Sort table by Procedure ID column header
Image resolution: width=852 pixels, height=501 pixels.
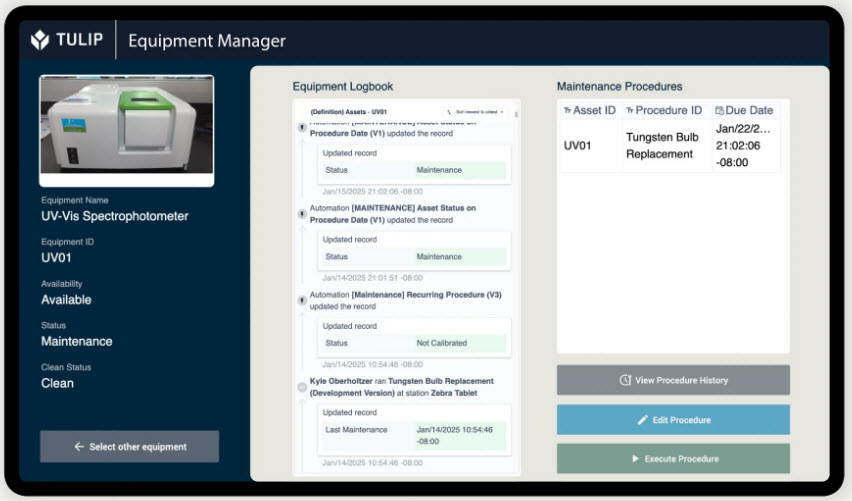coord(667,110)
